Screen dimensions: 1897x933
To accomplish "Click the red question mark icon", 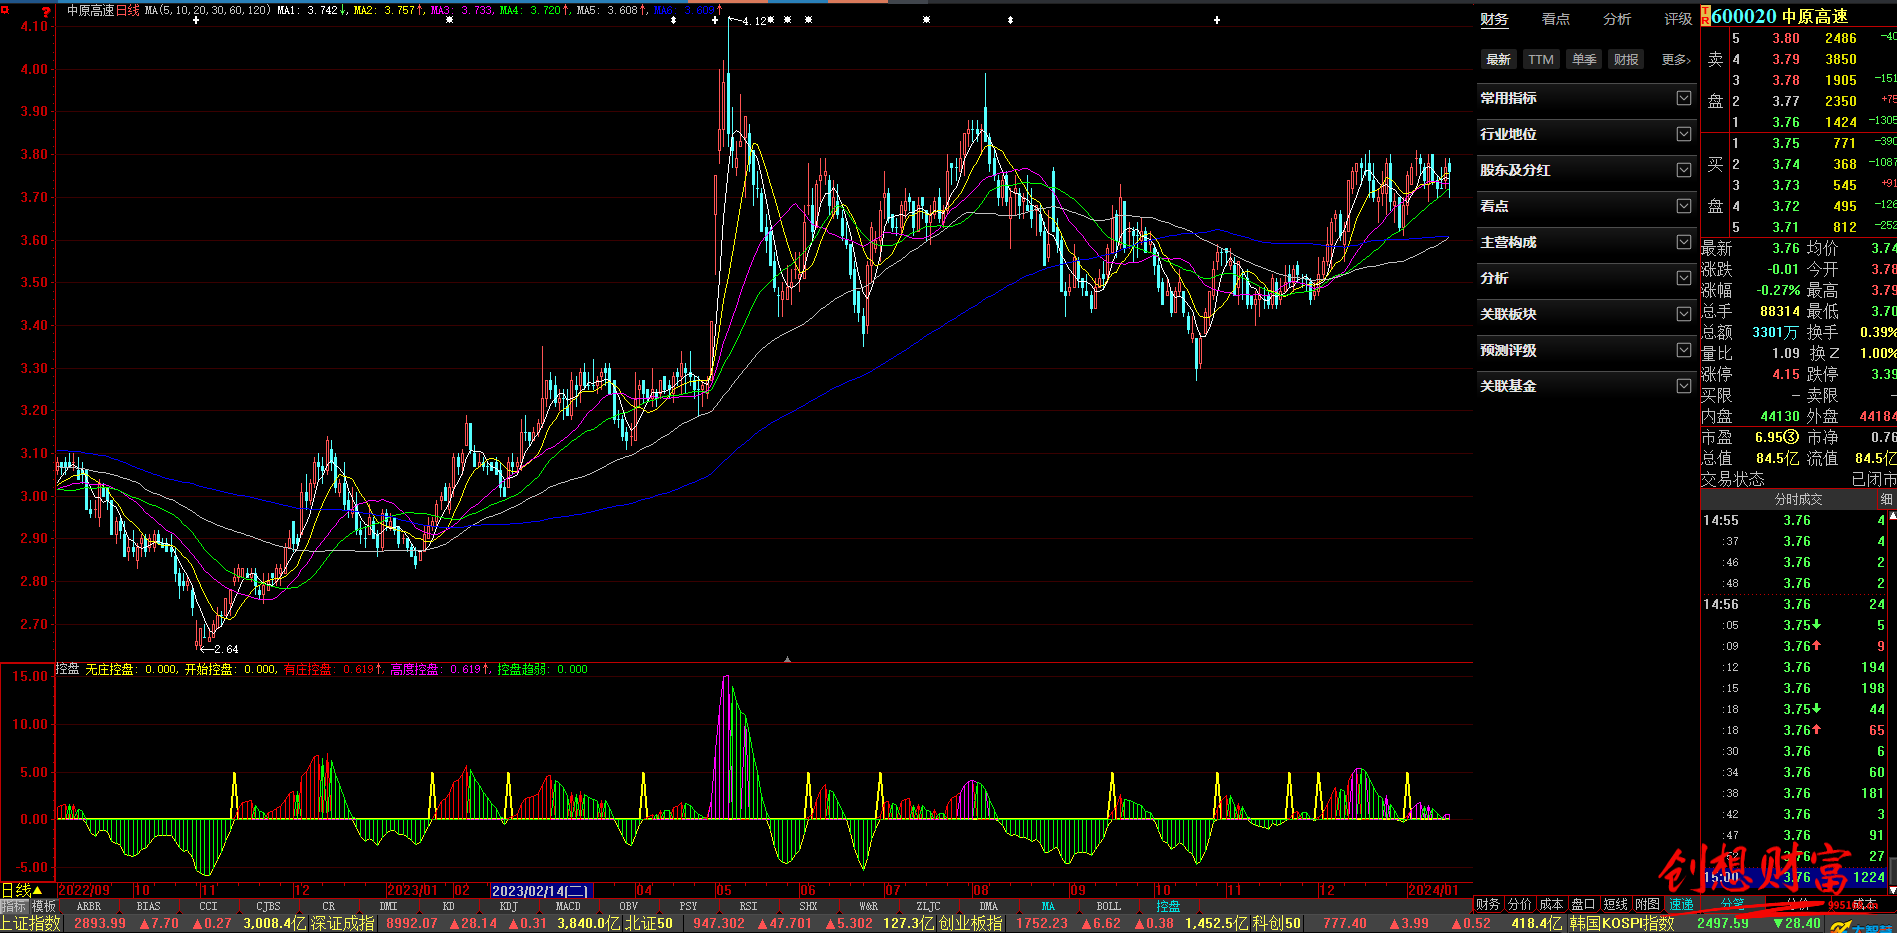I will tap(46, 11).
